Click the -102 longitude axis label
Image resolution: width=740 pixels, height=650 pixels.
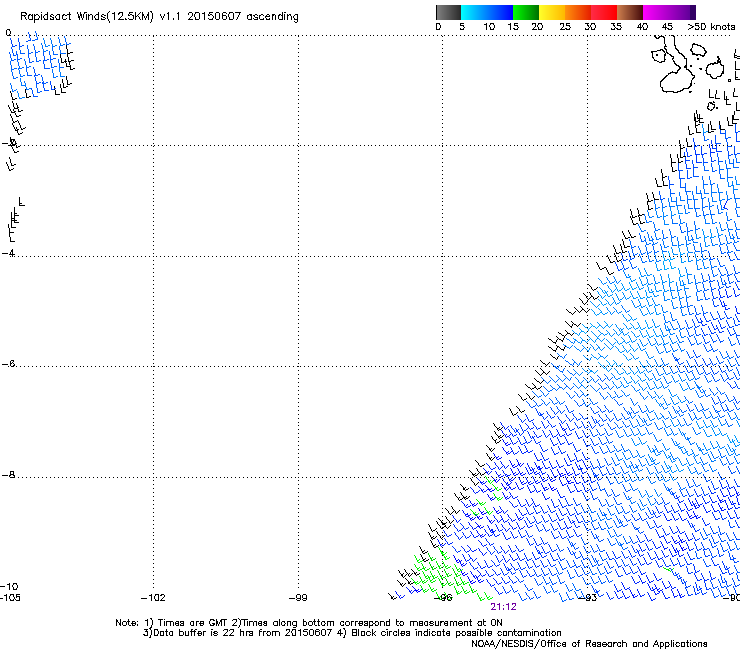point(153,598)
